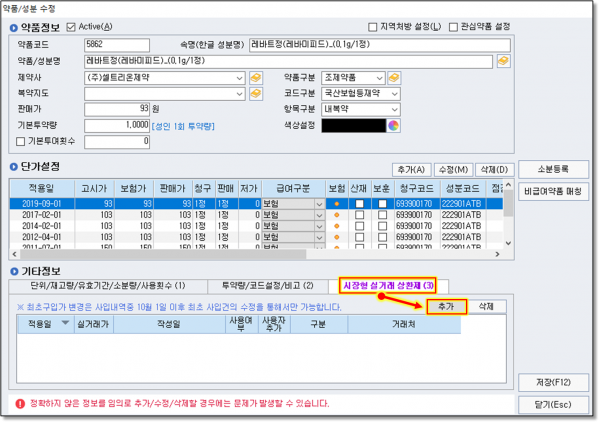Click the lookup icon next to 복약지도 dropdown

coord(255,93)
